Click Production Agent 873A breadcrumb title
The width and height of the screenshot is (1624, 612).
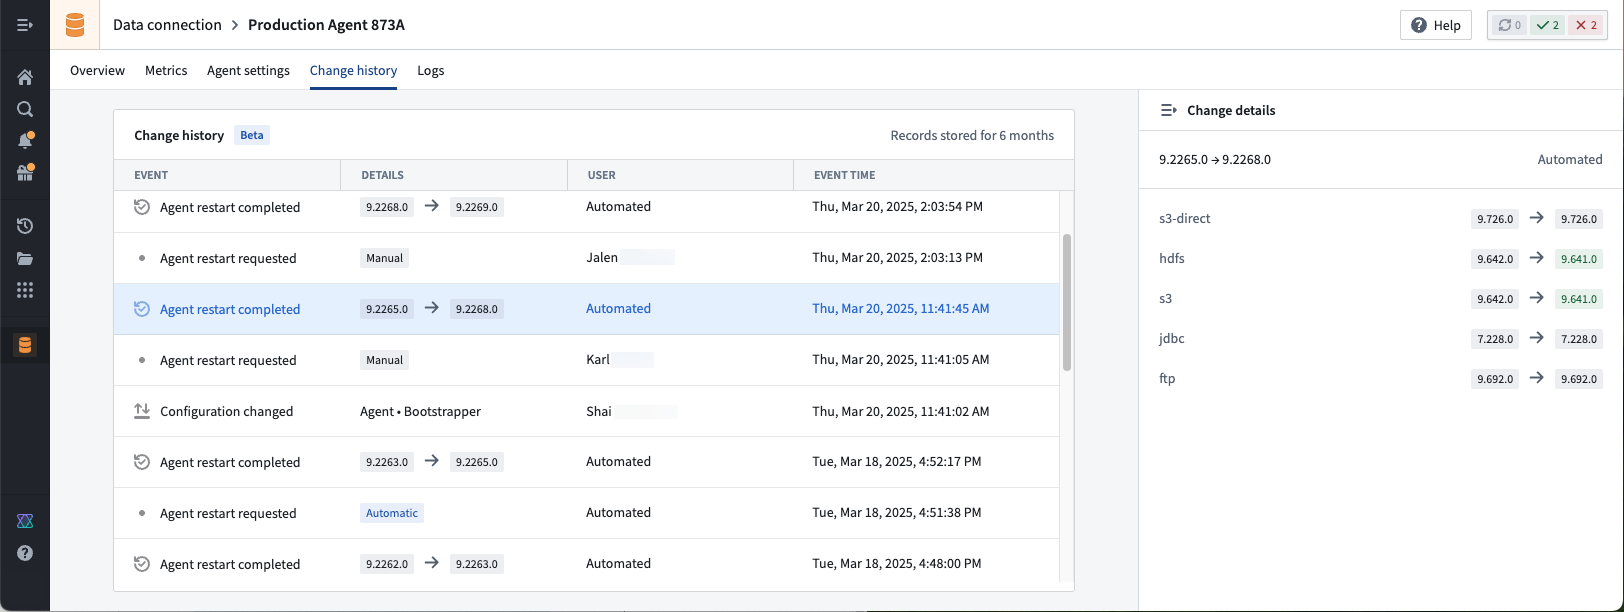(x=326, y=25)
